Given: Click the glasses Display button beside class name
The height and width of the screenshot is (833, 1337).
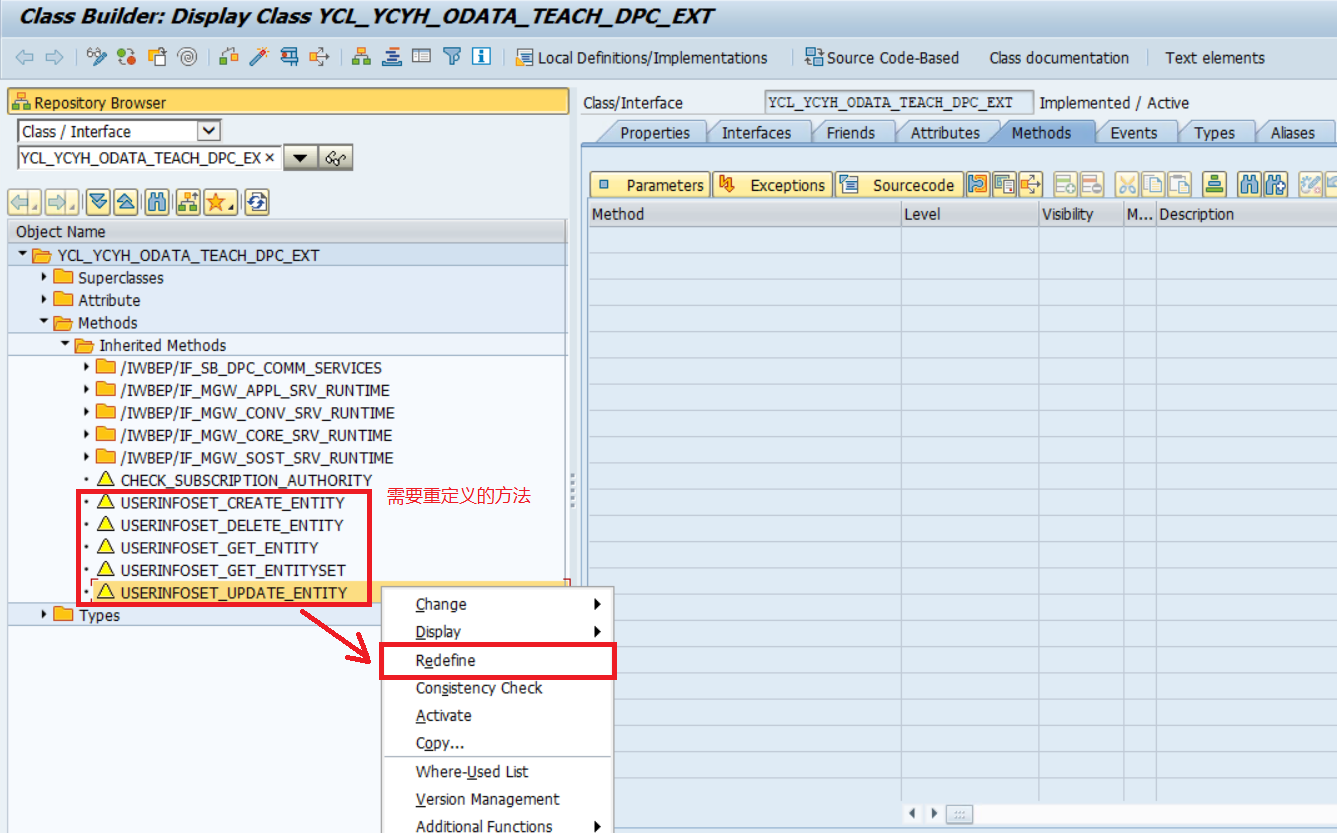Looking at the screenshot, I should coord(337,158).
